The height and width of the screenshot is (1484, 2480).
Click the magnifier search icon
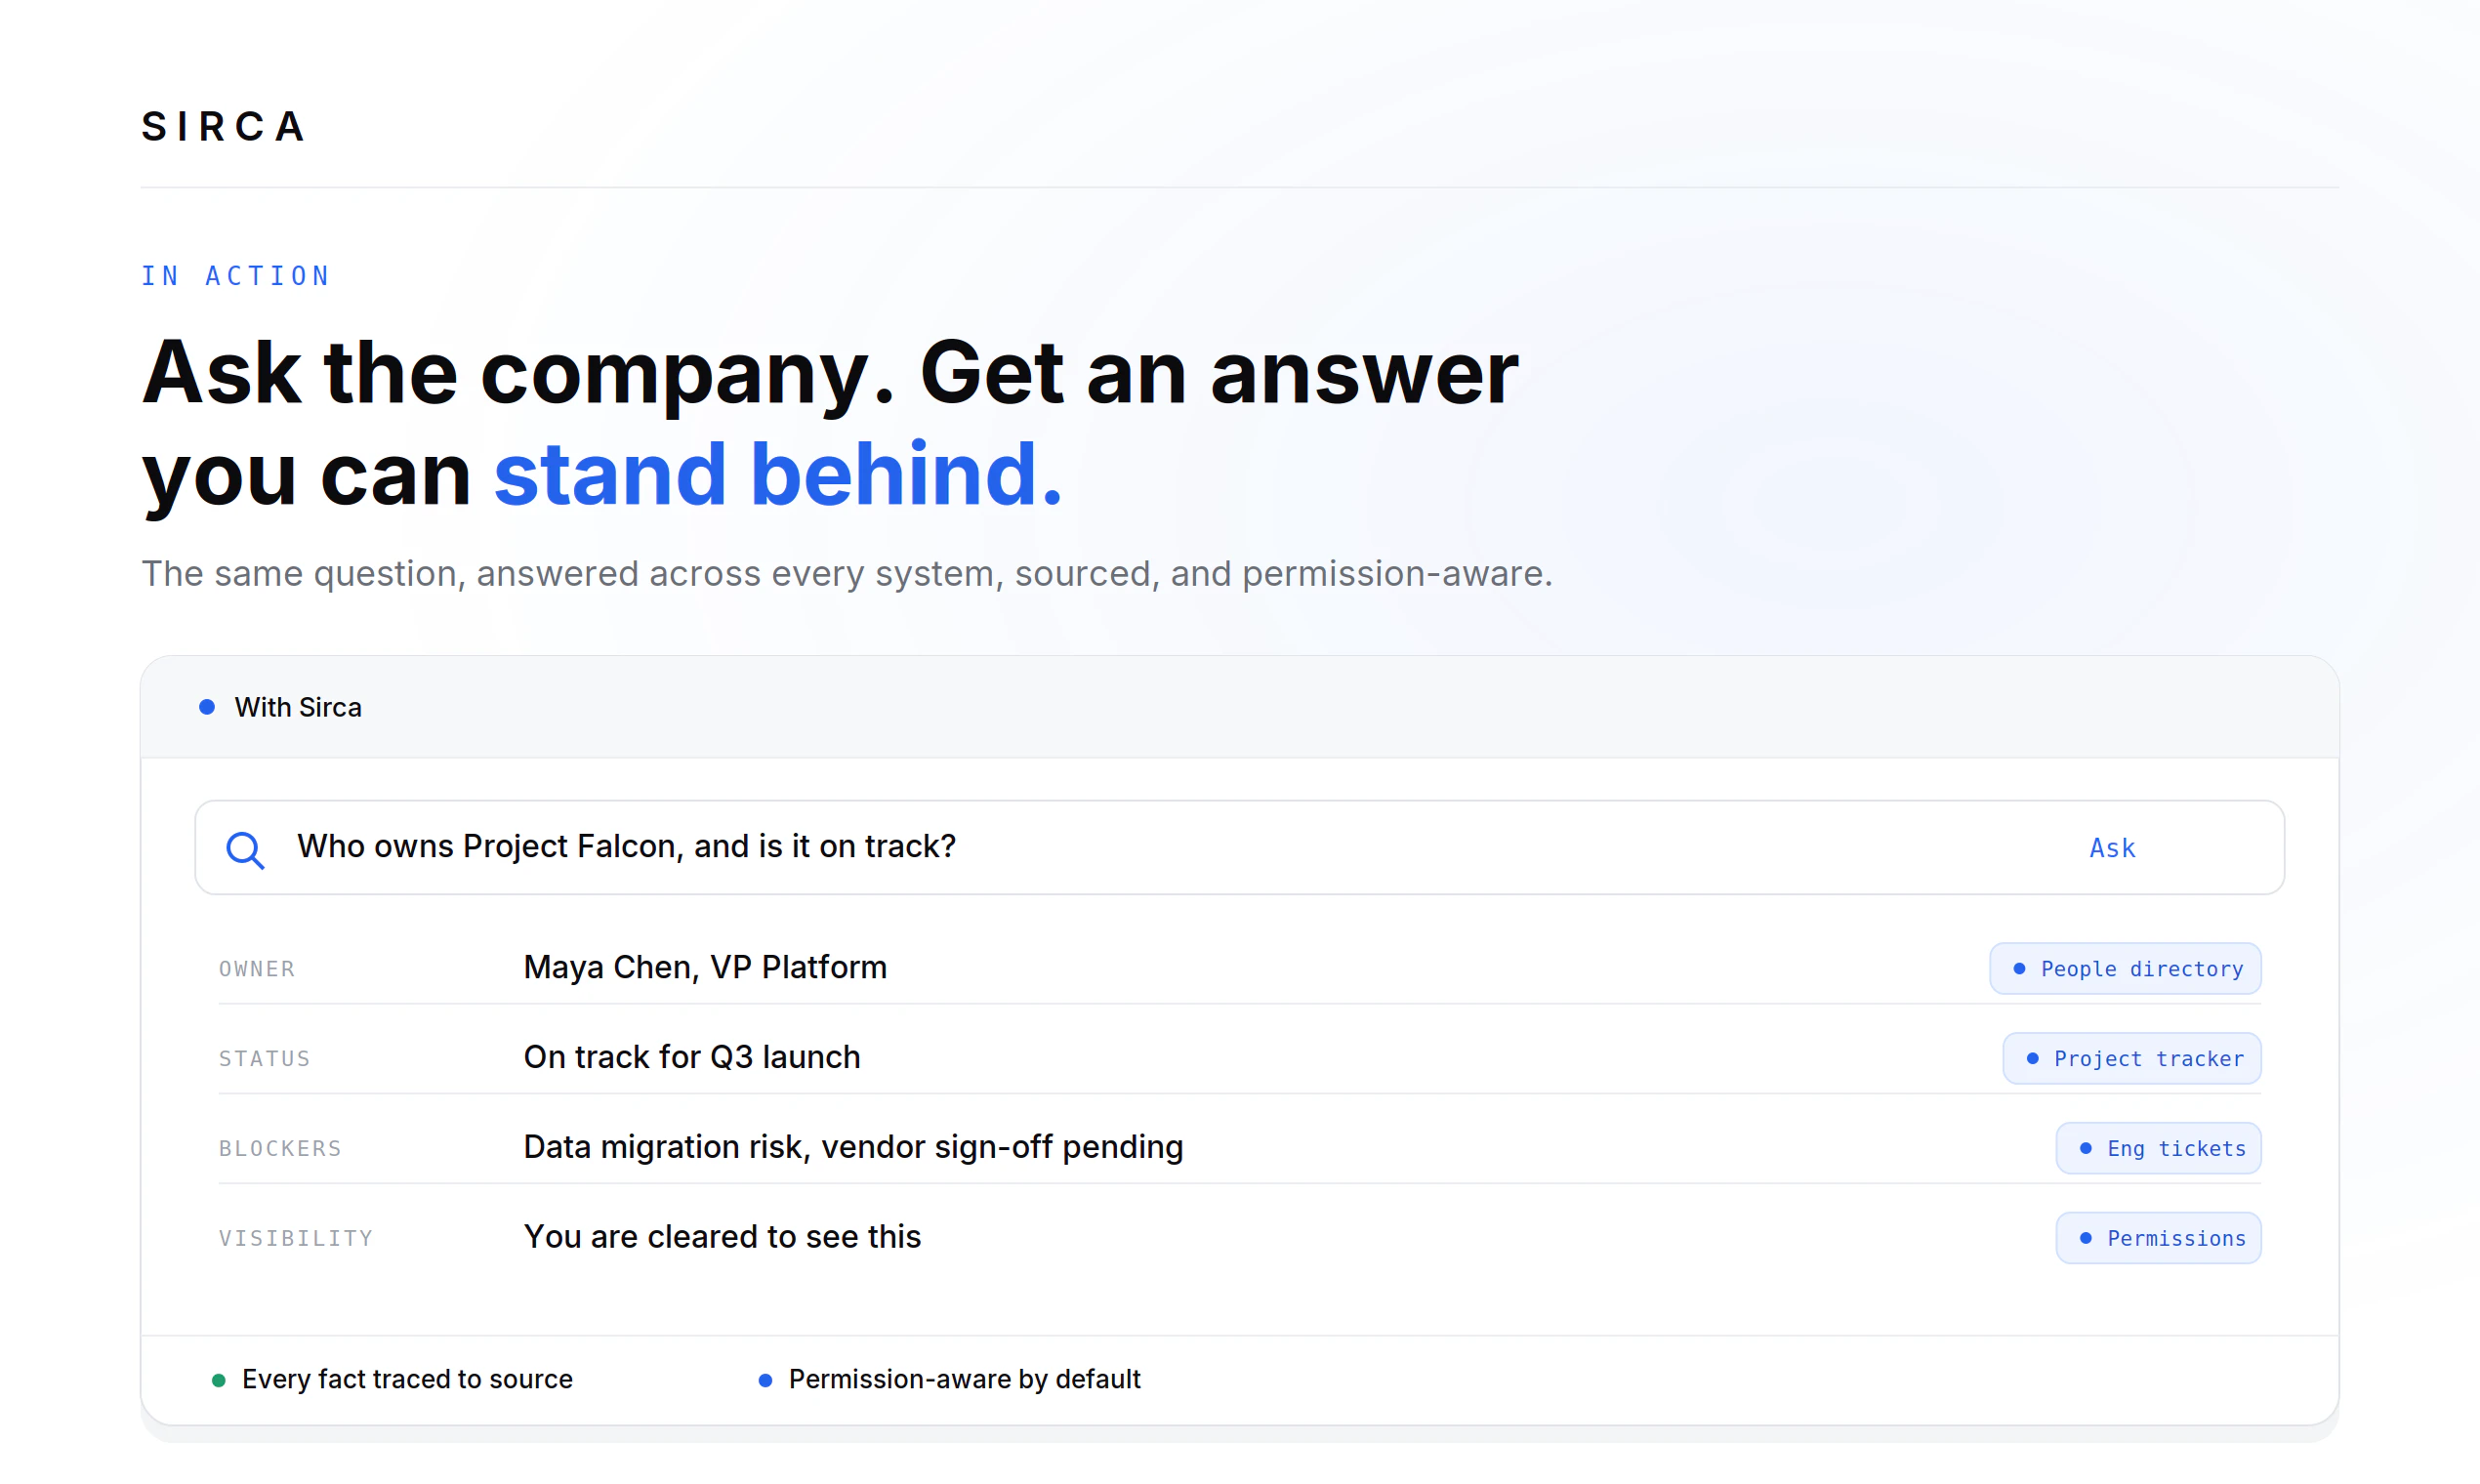click(x=245, y=849)
